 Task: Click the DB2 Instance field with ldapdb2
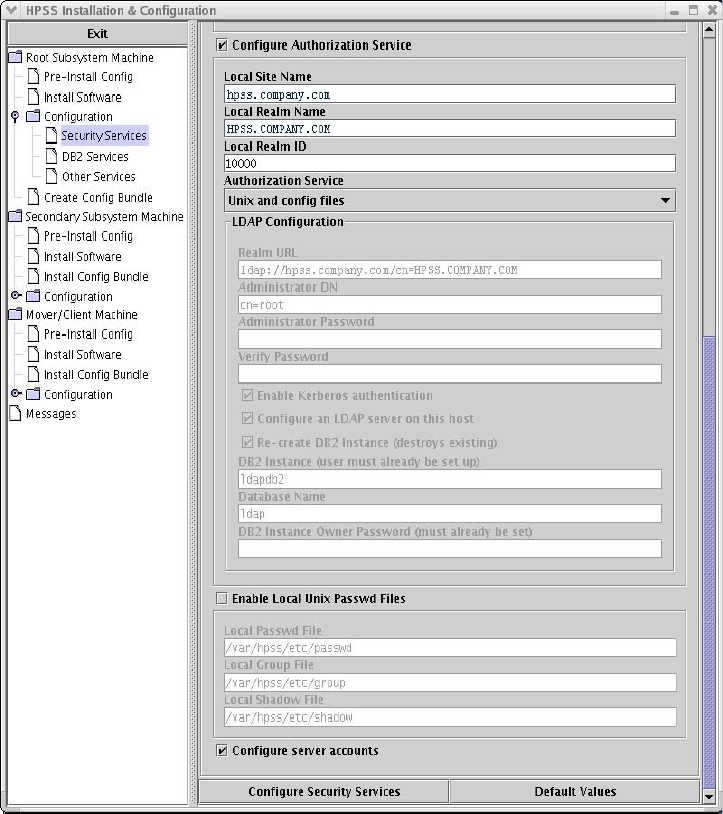[x=449, y=479]
